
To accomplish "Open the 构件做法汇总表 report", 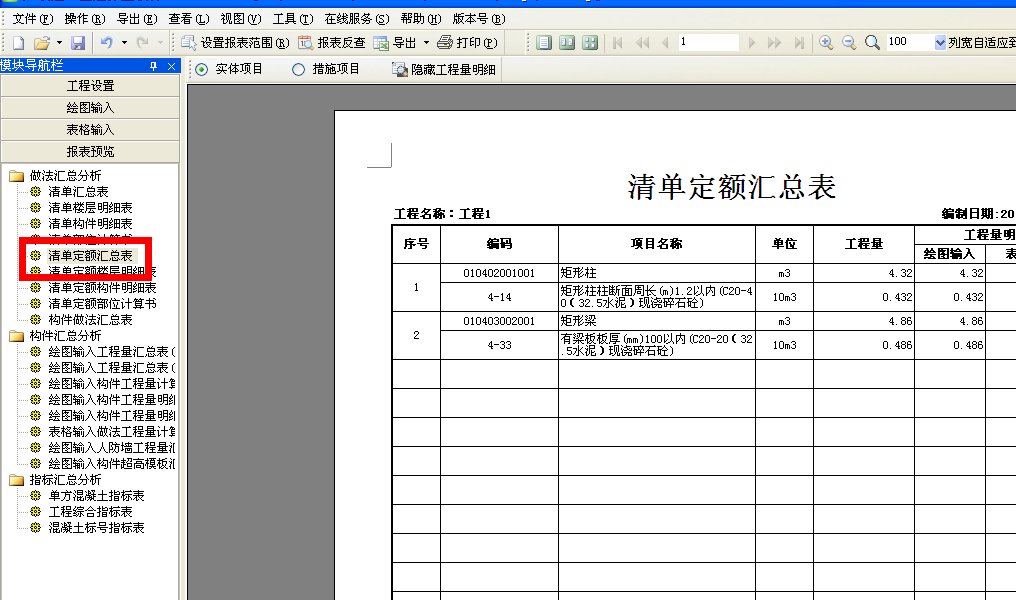I will point(90,319).
